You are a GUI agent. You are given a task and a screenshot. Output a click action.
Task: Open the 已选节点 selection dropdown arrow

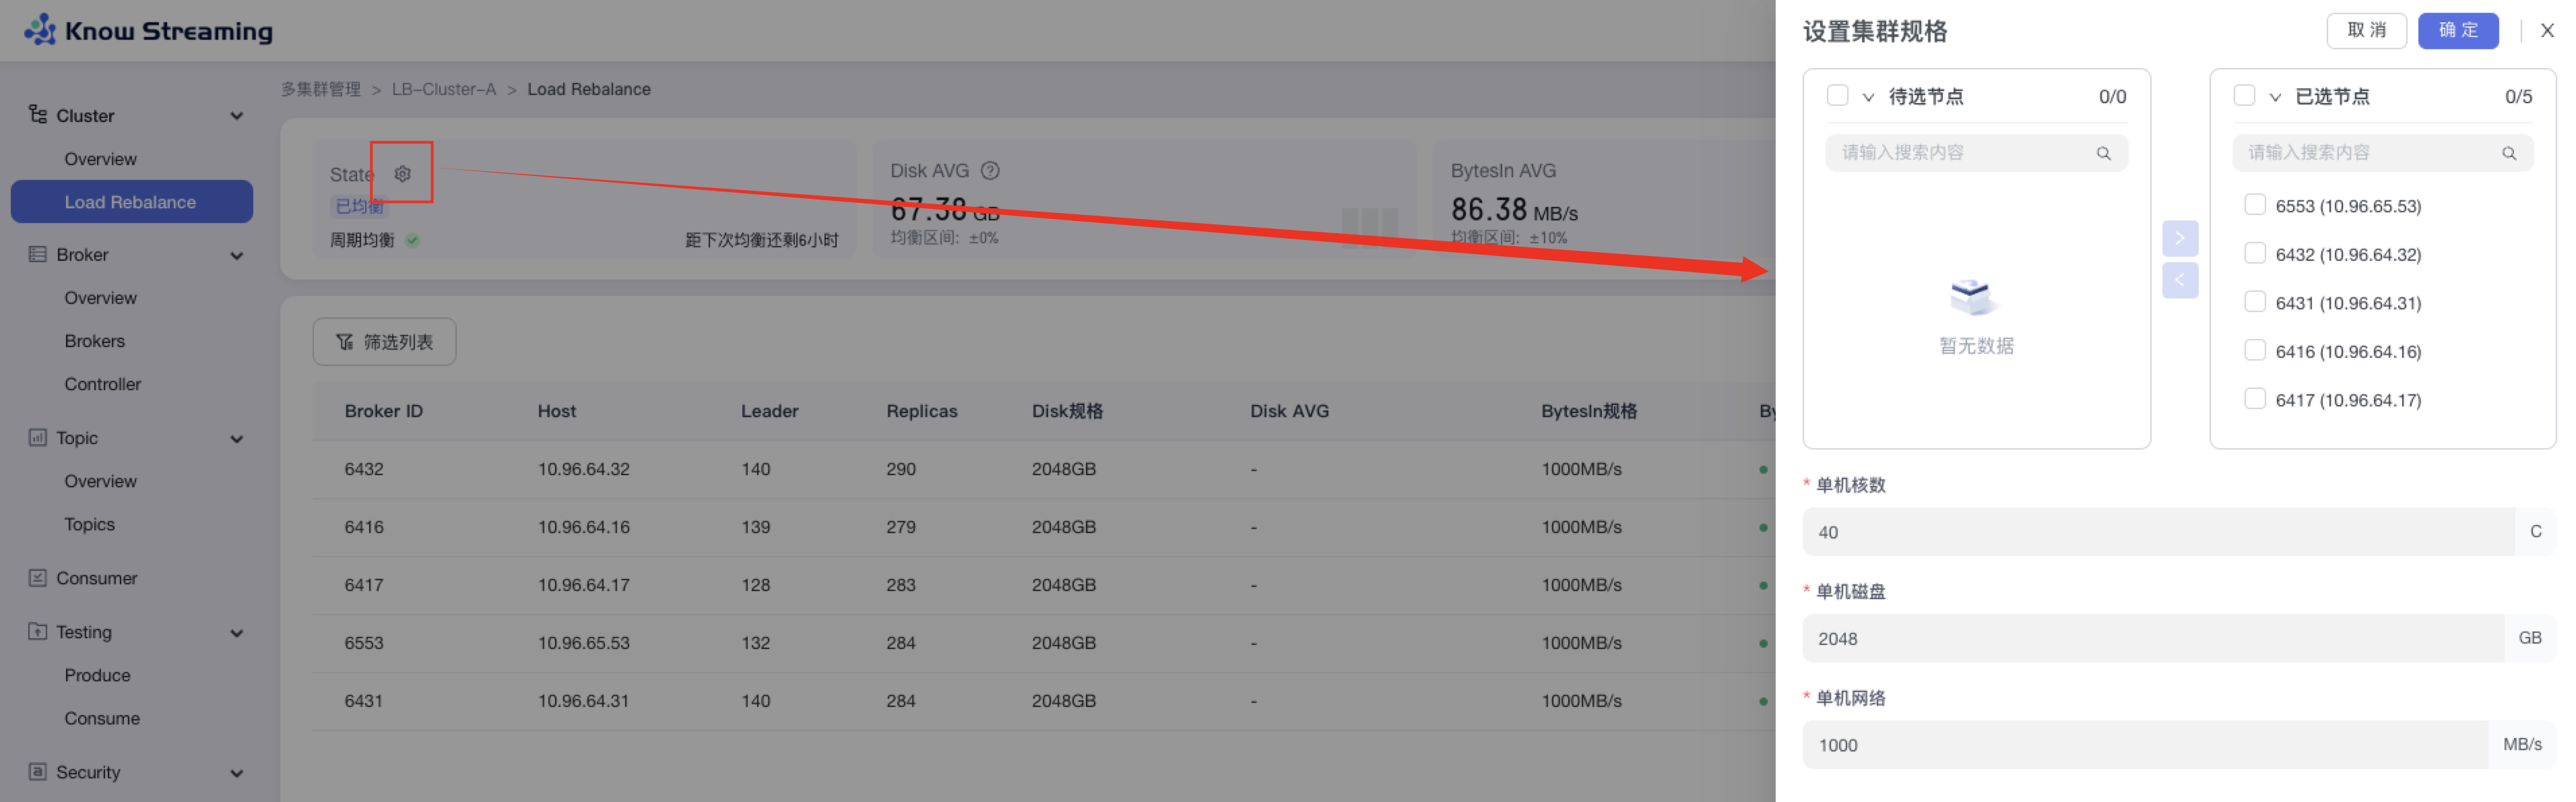[2274, 97]
